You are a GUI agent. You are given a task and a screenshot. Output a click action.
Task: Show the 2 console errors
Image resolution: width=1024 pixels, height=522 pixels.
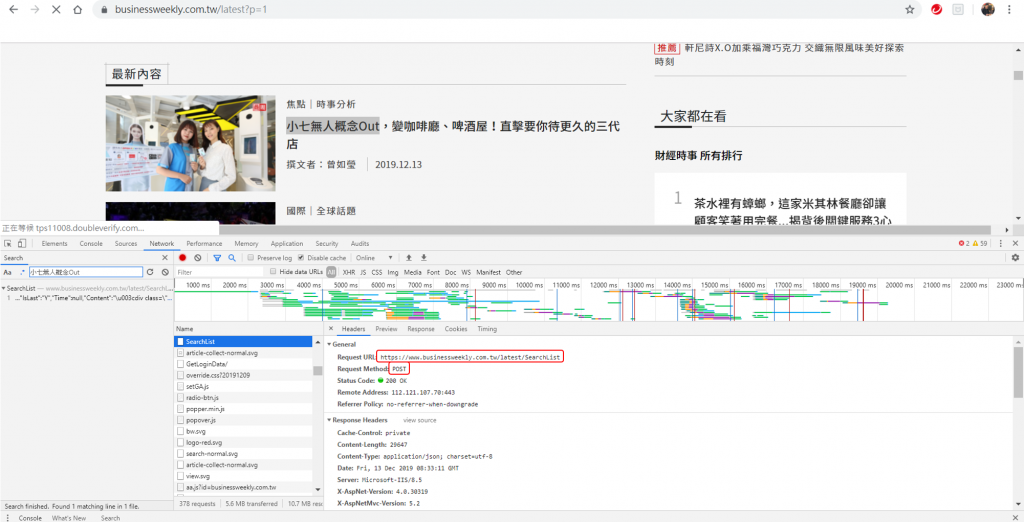point(964,244)
